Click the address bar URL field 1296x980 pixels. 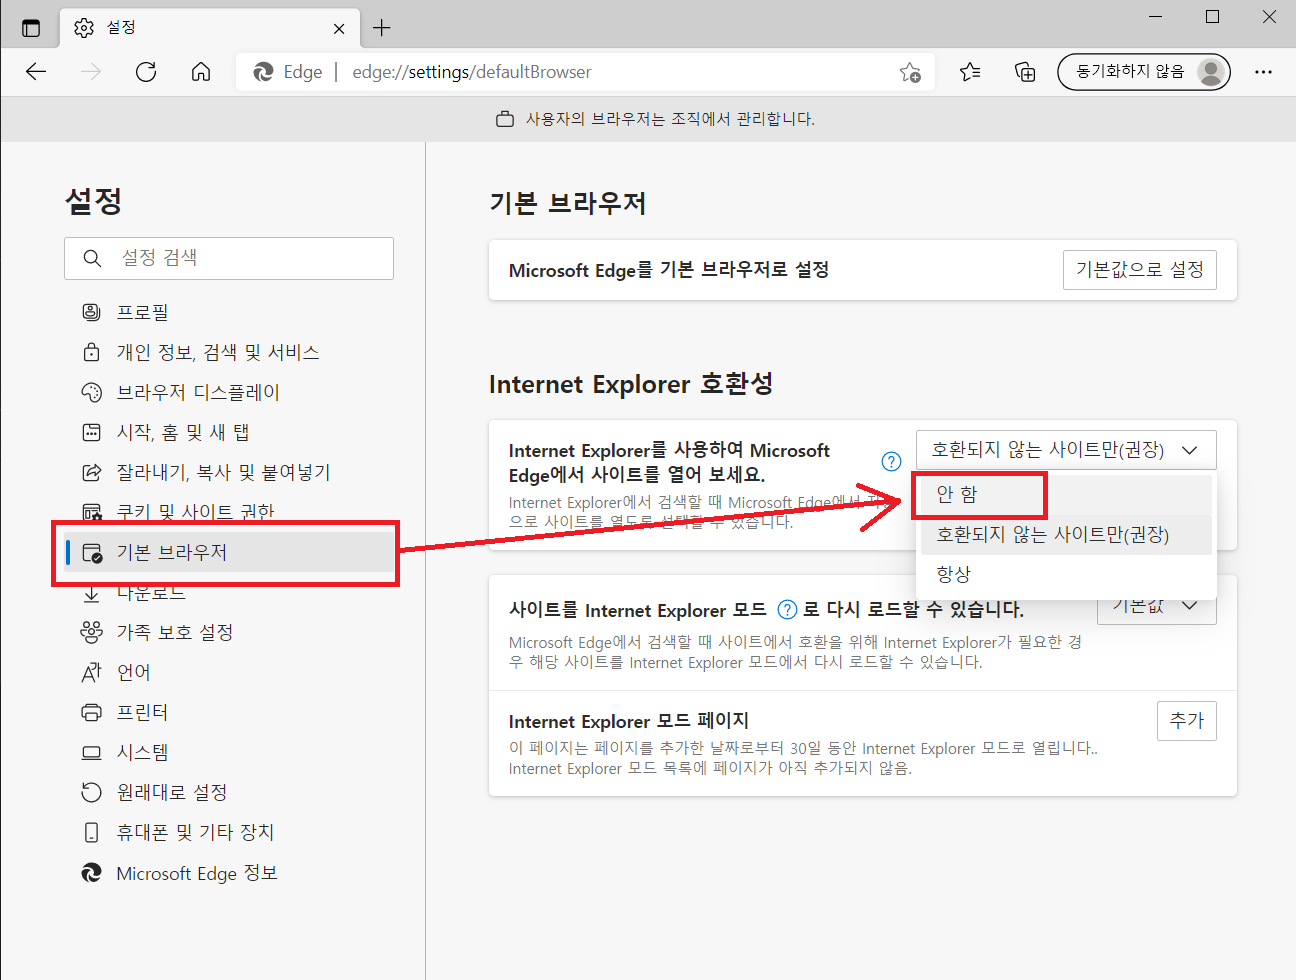pyautogui.click(x=585, y=72)
